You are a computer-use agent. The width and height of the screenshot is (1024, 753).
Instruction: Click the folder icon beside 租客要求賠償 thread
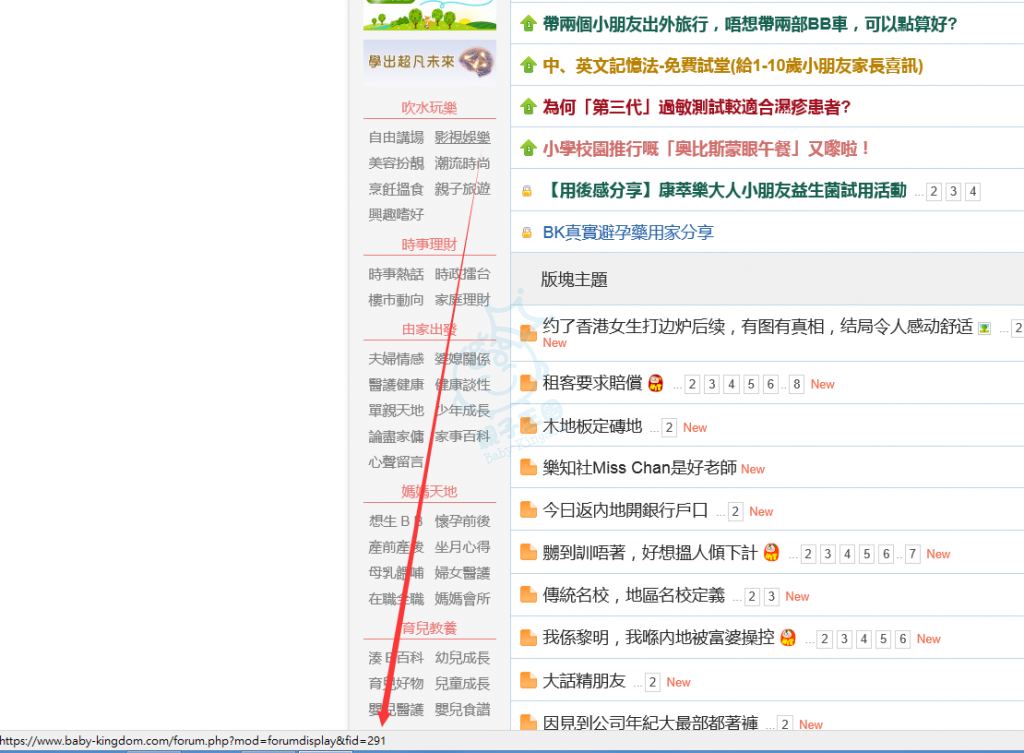click(528, 384)
